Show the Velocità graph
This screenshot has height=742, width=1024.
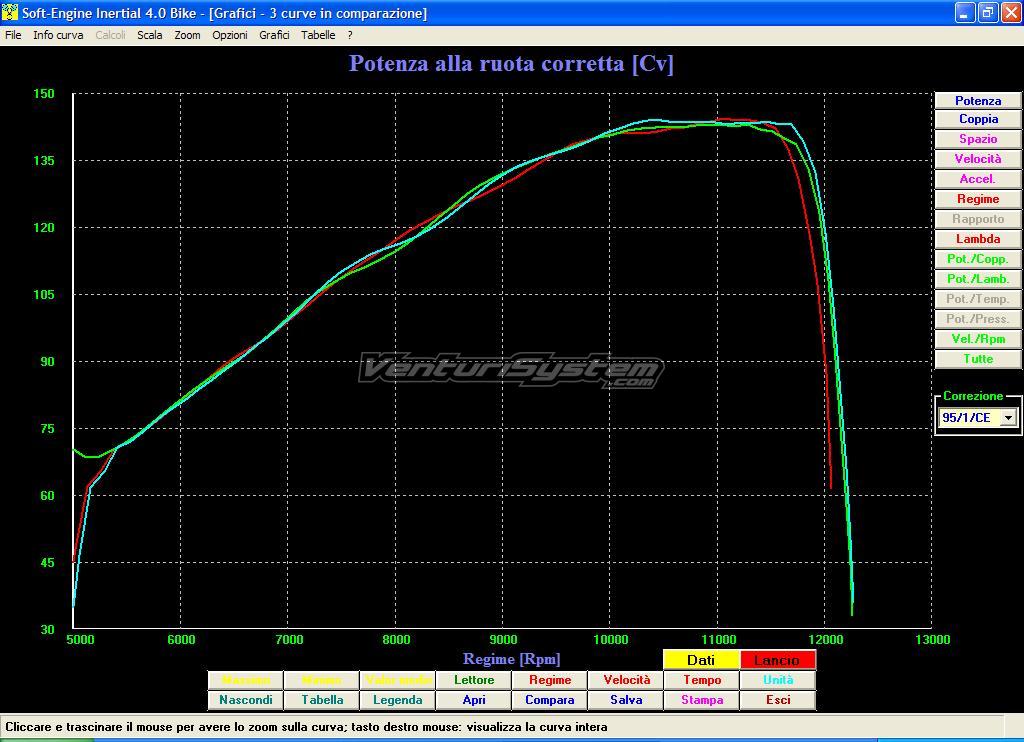click(x=978, y=159)
